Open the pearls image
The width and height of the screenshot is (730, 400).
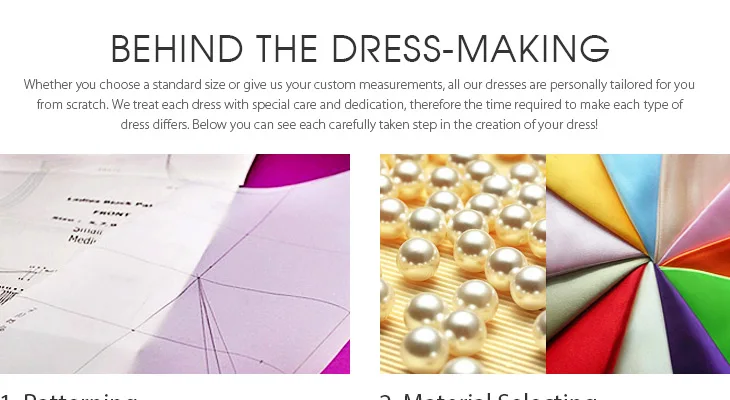click(463, 264)
